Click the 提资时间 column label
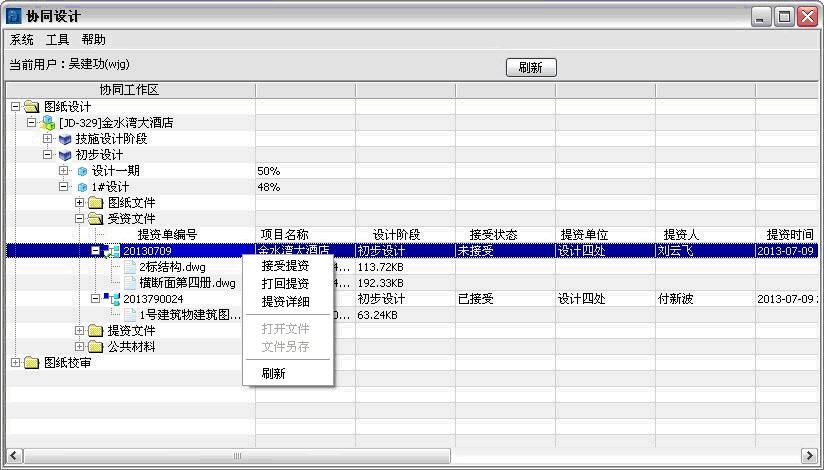This screenshot has width=824, height=470. (x=790, y=235)
